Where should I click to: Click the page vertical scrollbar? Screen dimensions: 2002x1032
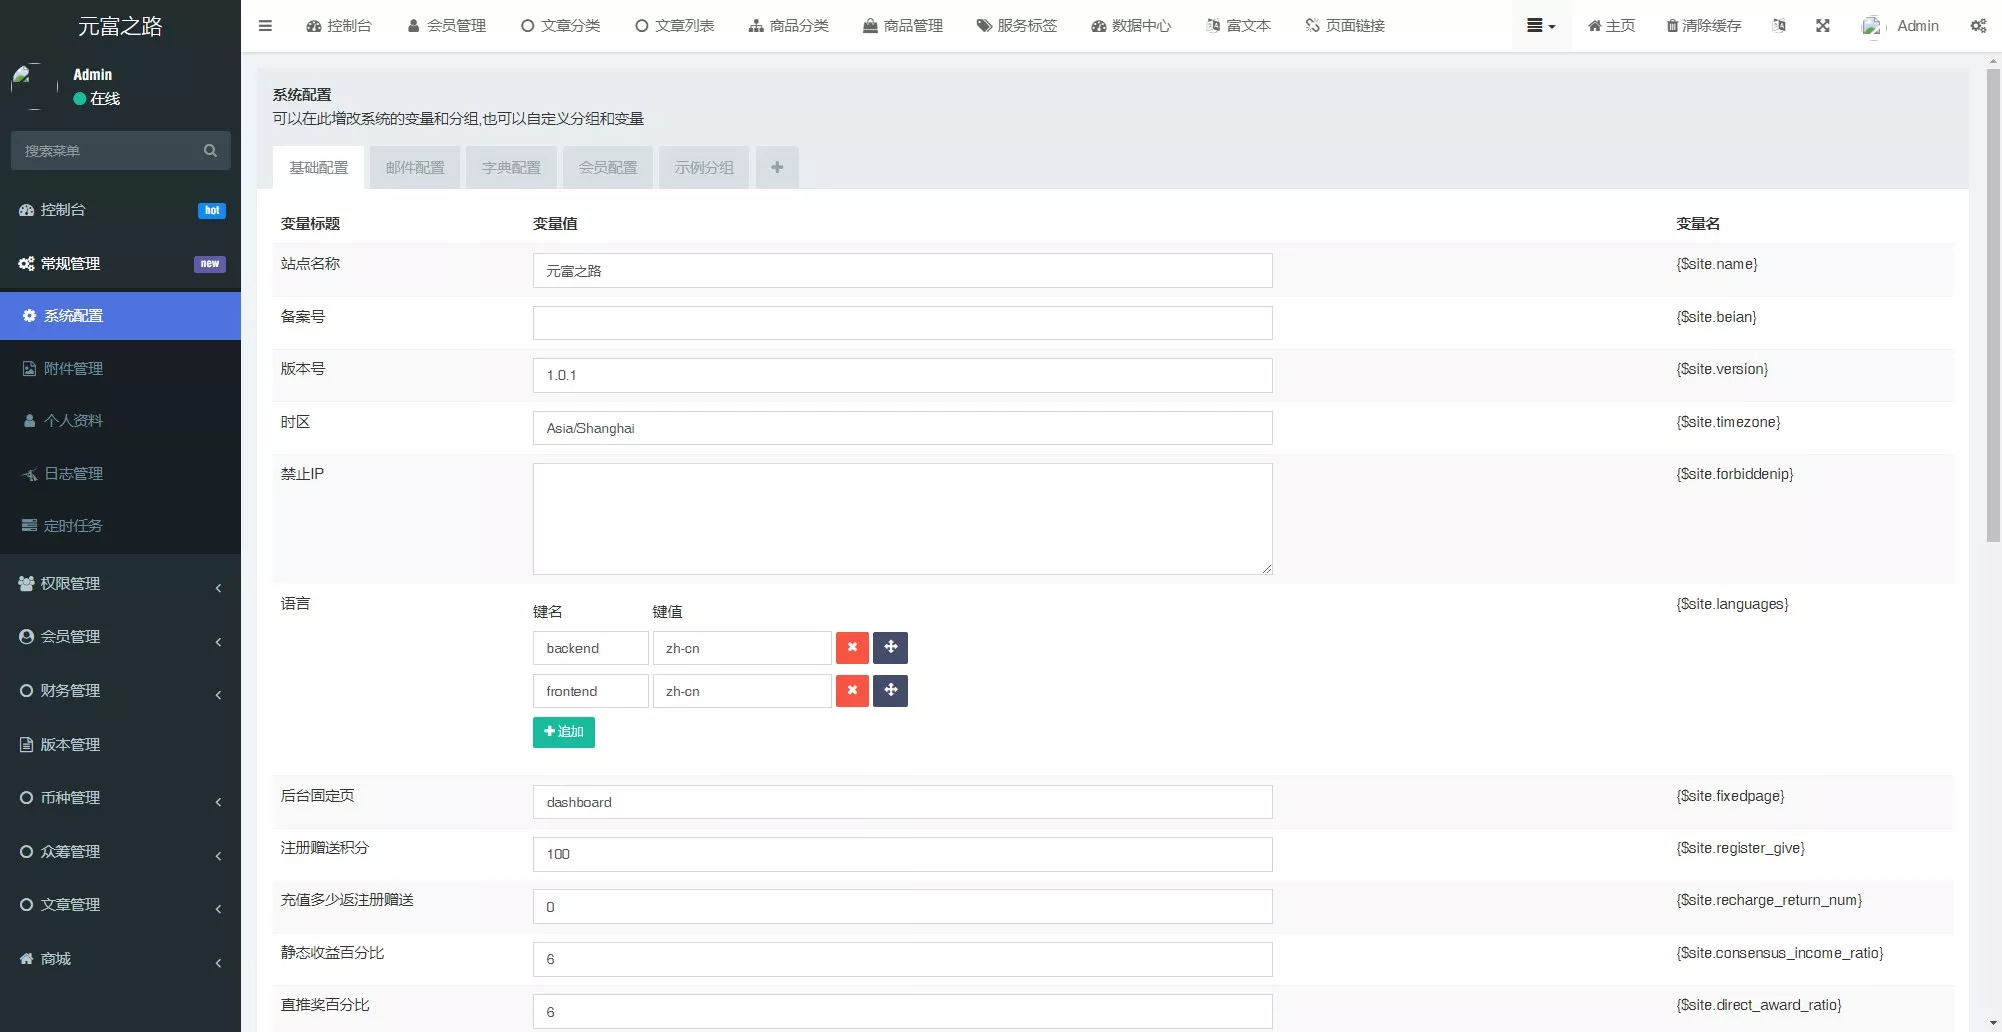point(1992,300)
